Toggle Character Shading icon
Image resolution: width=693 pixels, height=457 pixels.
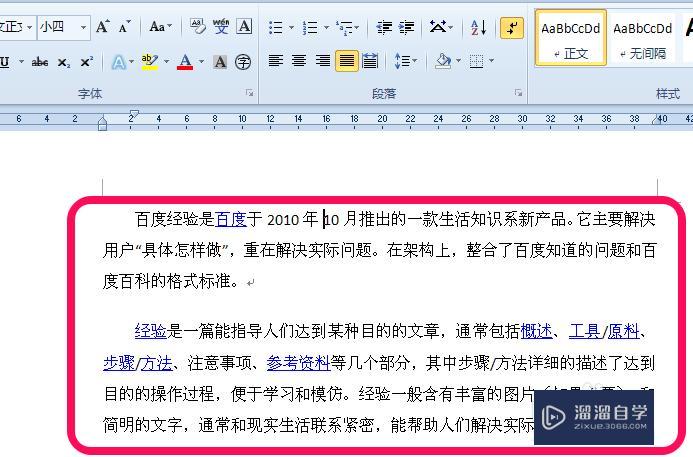220,62
